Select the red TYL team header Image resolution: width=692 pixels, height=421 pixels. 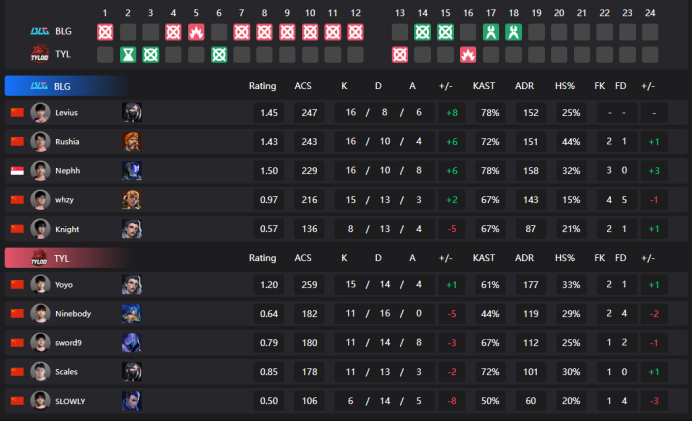67,258
